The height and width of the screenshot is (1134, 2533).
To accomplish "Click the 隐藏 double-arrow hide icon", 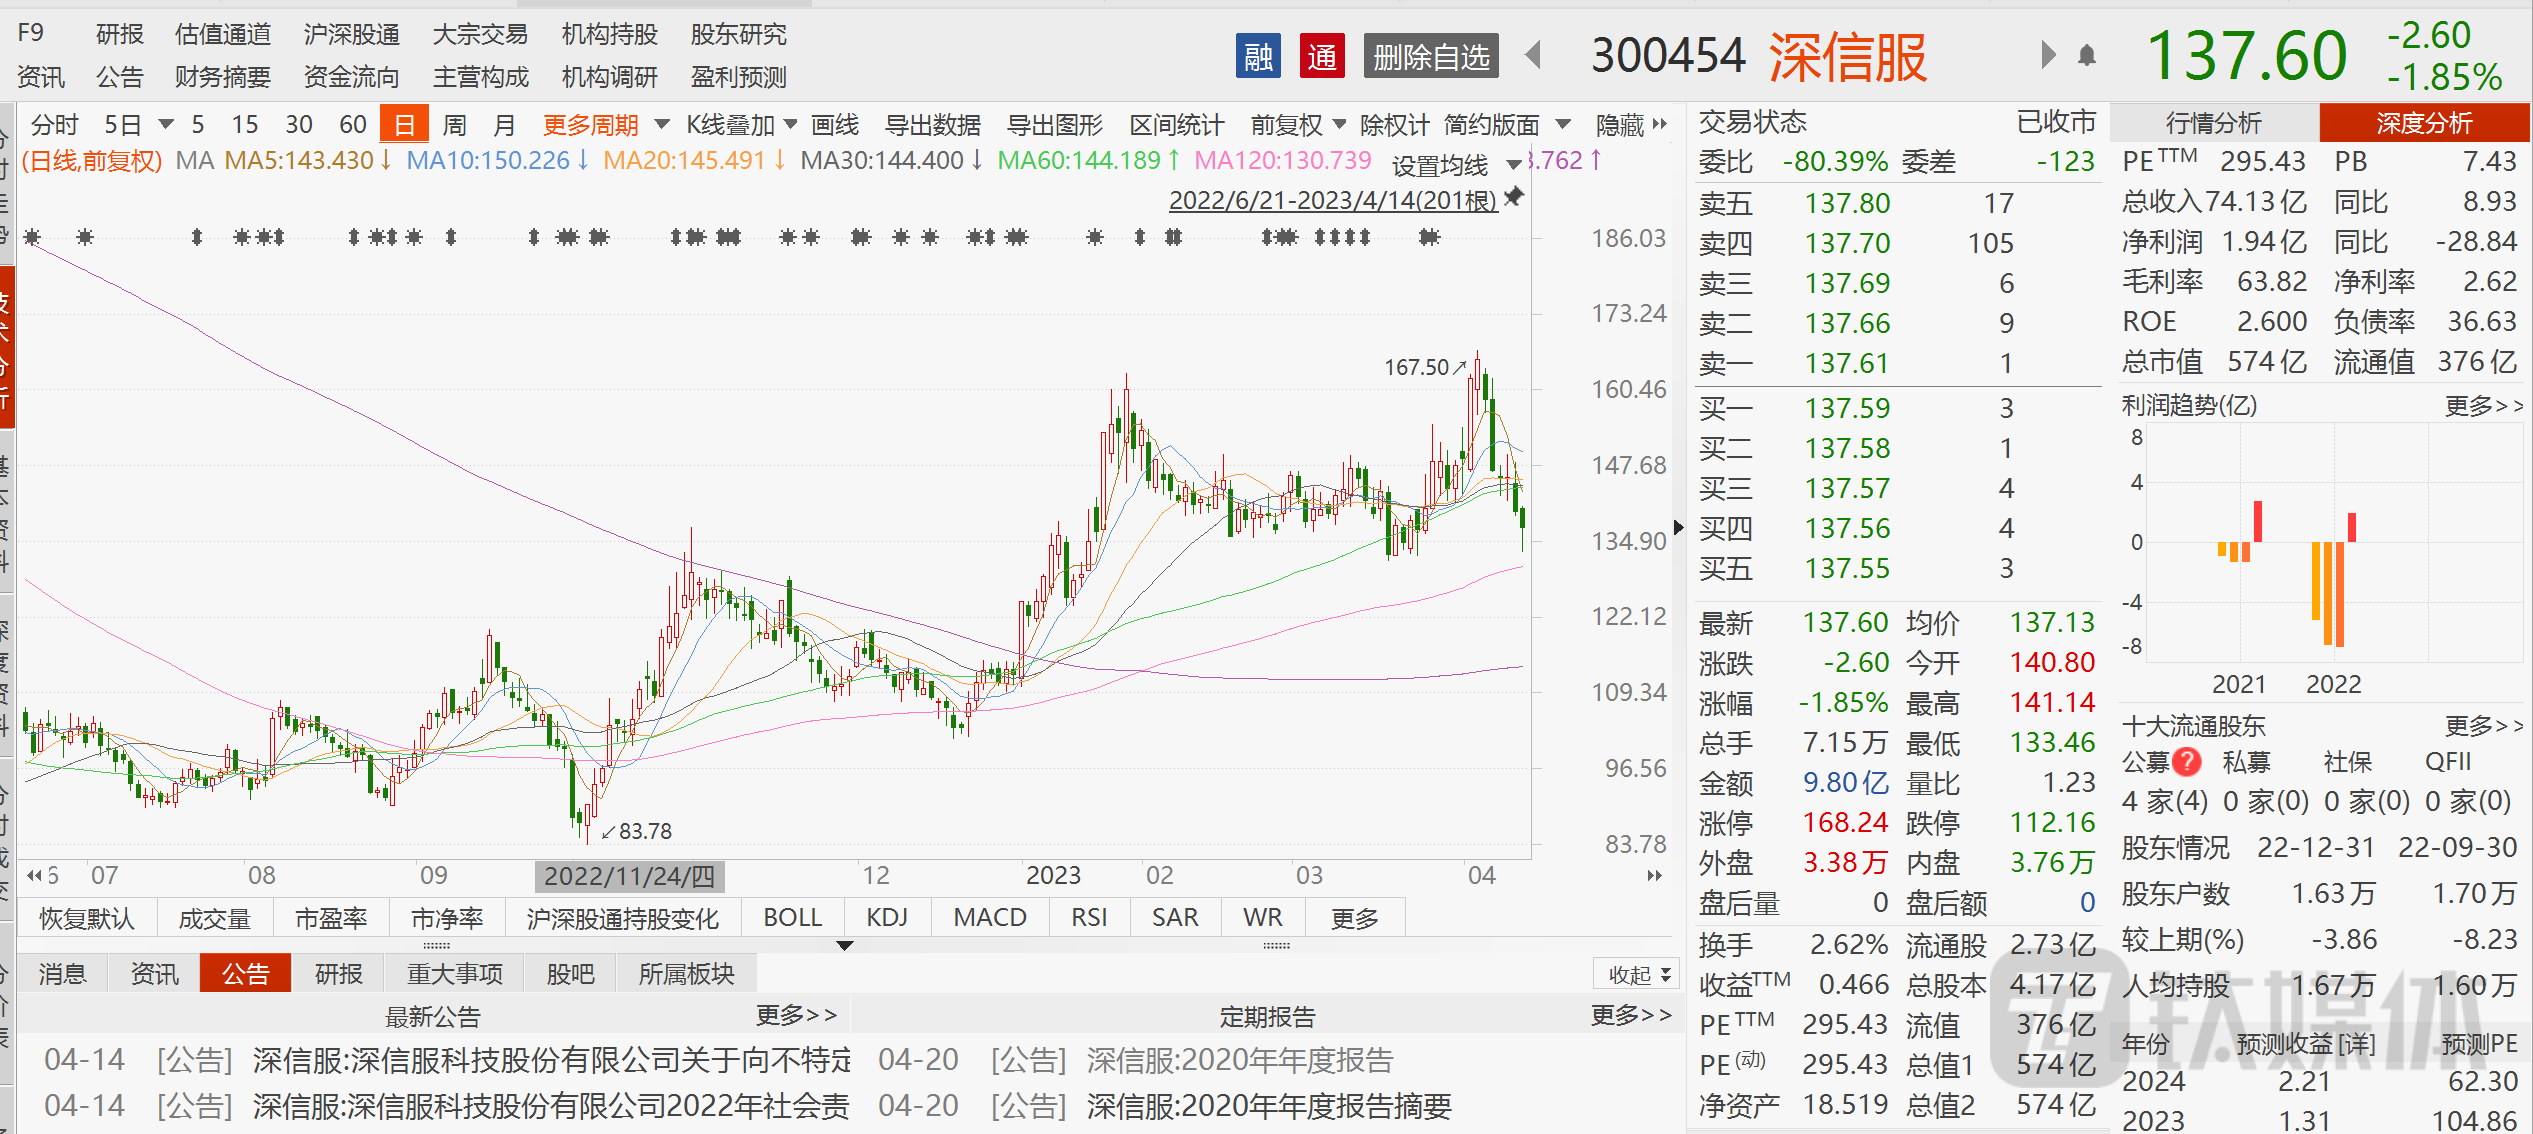I will [1660, 124].
